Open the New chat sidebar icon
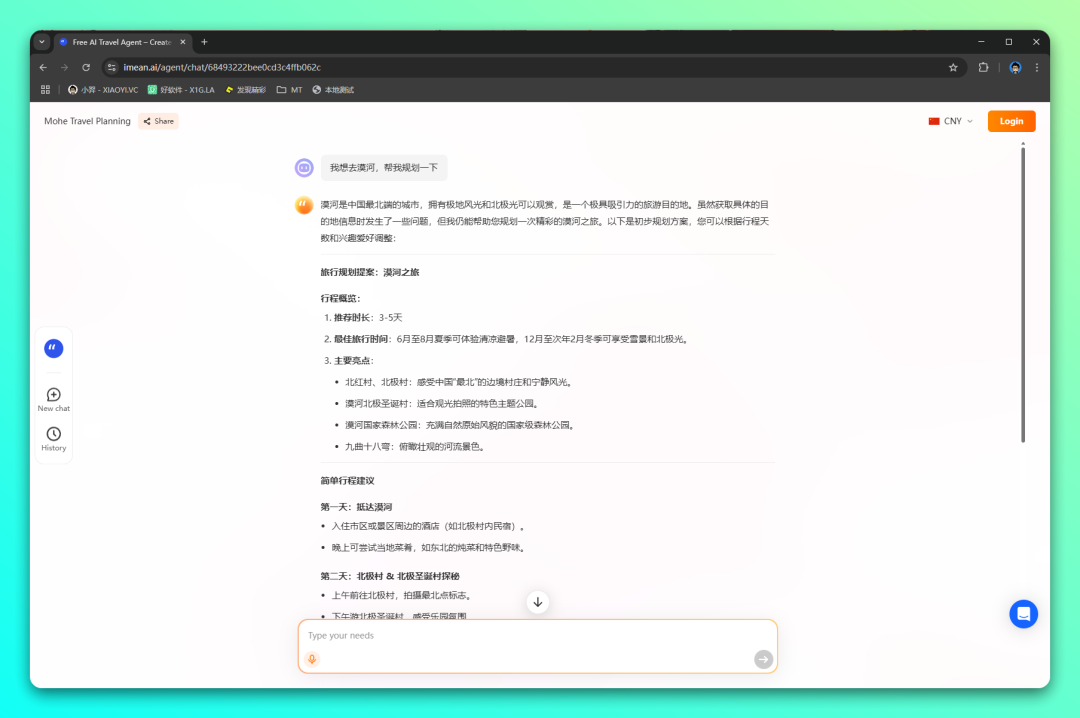1080x718 pixels. coord(54,395)
